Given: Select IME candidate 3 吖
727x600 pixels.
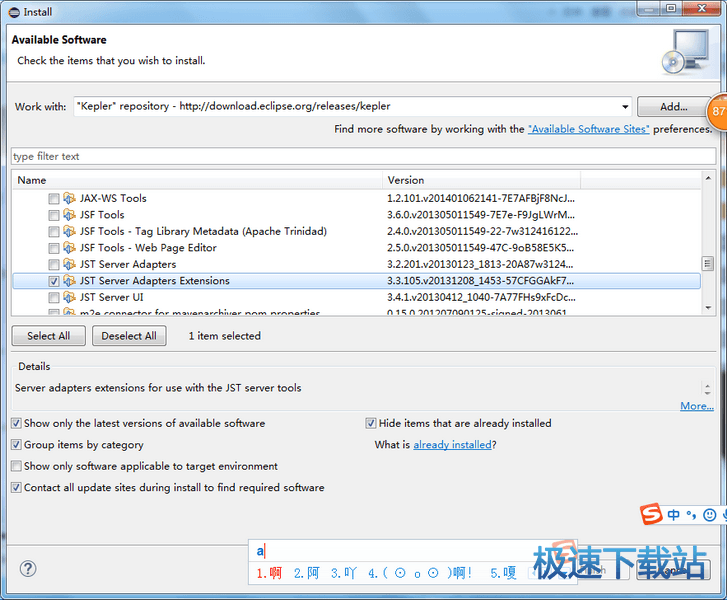Looking at the screenshot, I should 344,573.
